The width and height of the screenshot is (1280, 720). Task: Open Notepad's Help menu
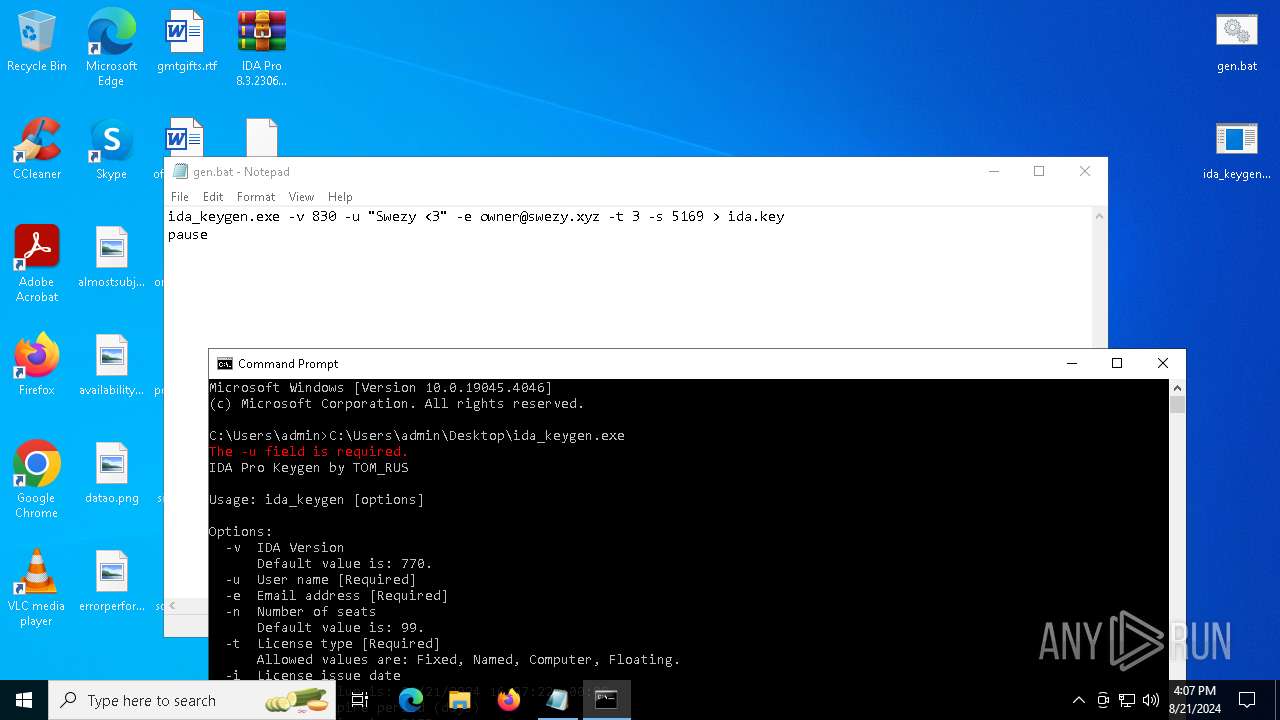tap(340, 197)
